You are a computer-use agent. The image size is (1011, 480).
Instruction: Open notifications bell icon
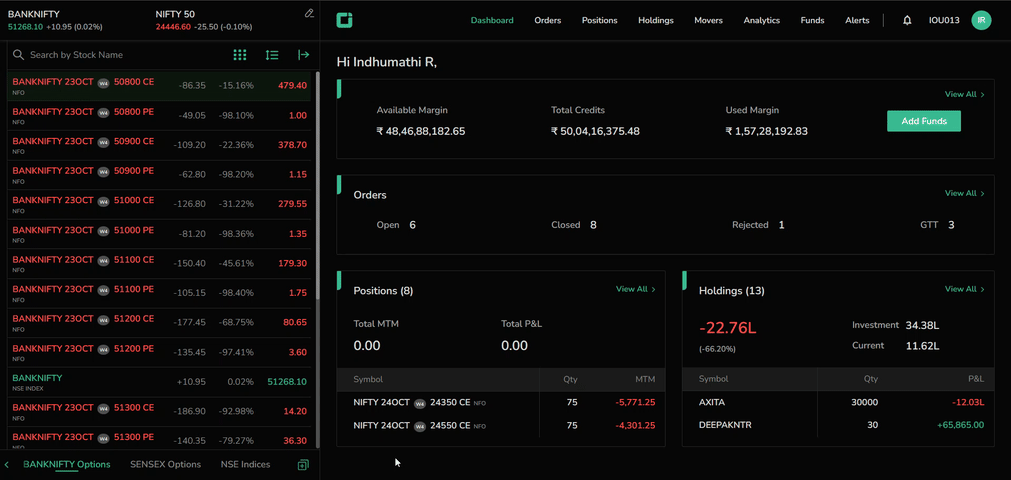[x=907, y=20]
